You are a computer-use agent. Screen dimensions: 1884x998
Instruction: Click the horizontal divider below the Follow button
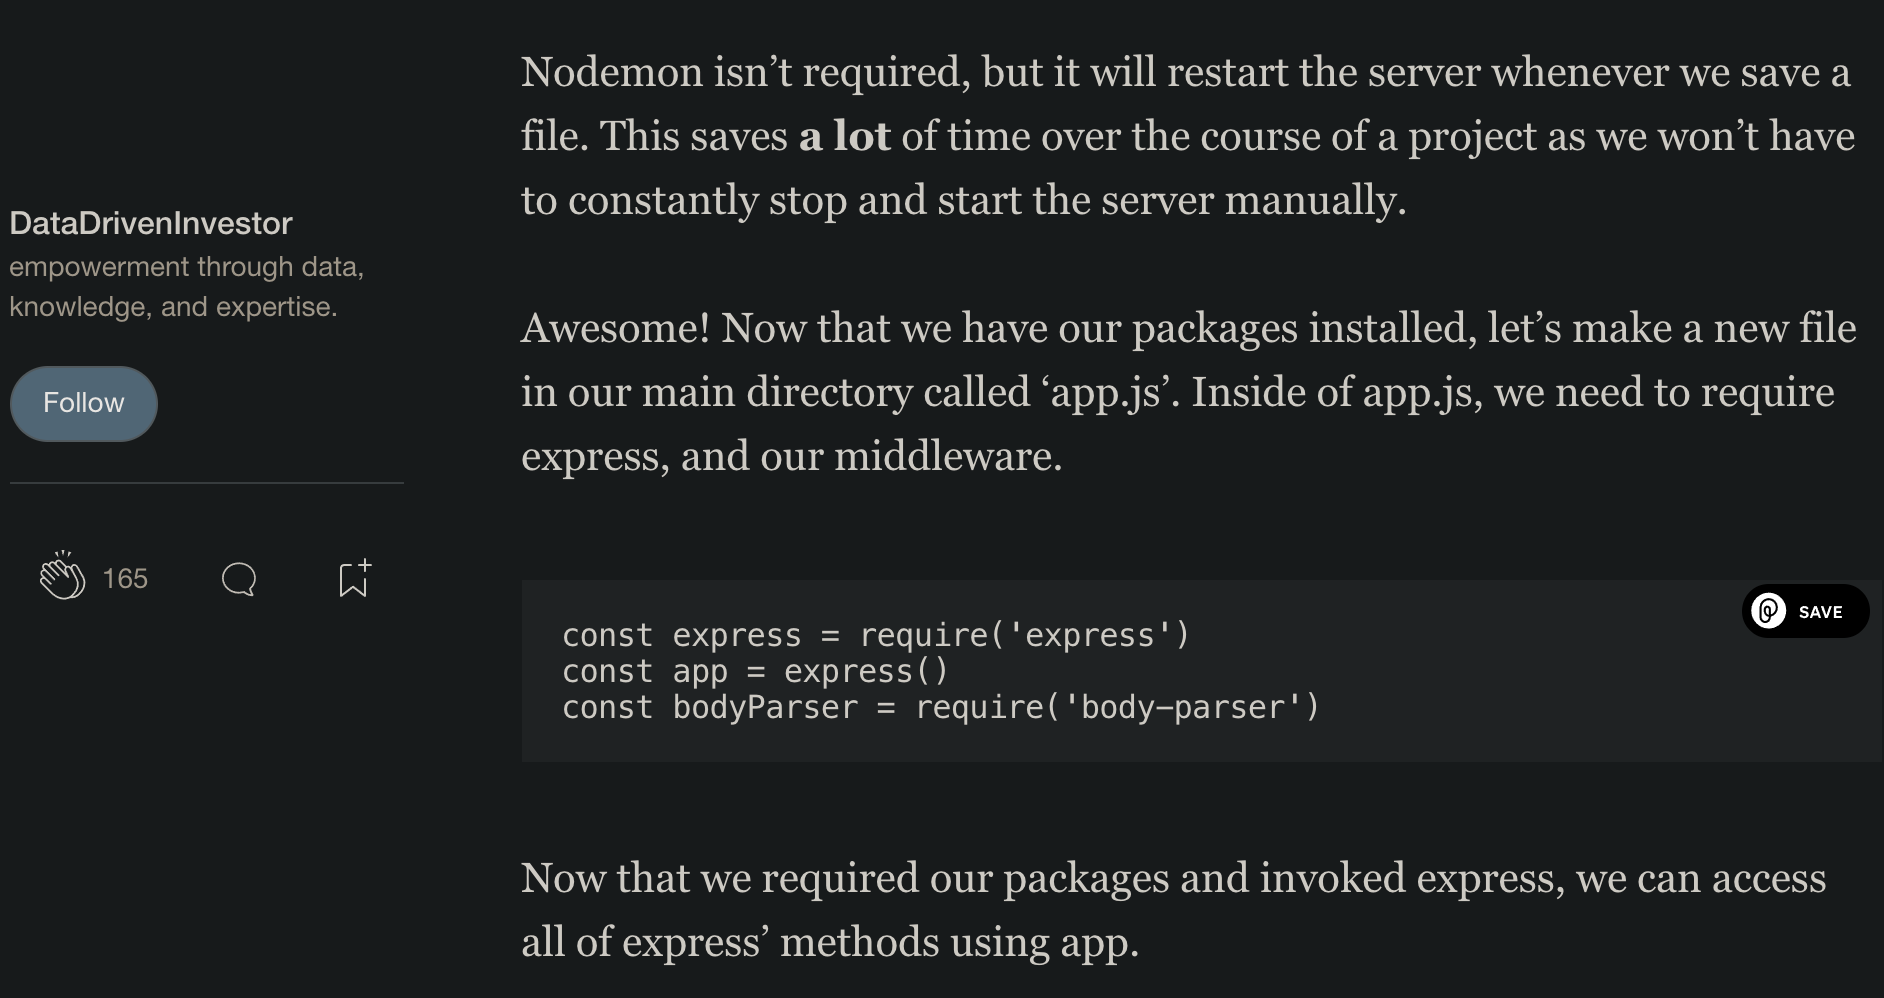tap(207, 483)
